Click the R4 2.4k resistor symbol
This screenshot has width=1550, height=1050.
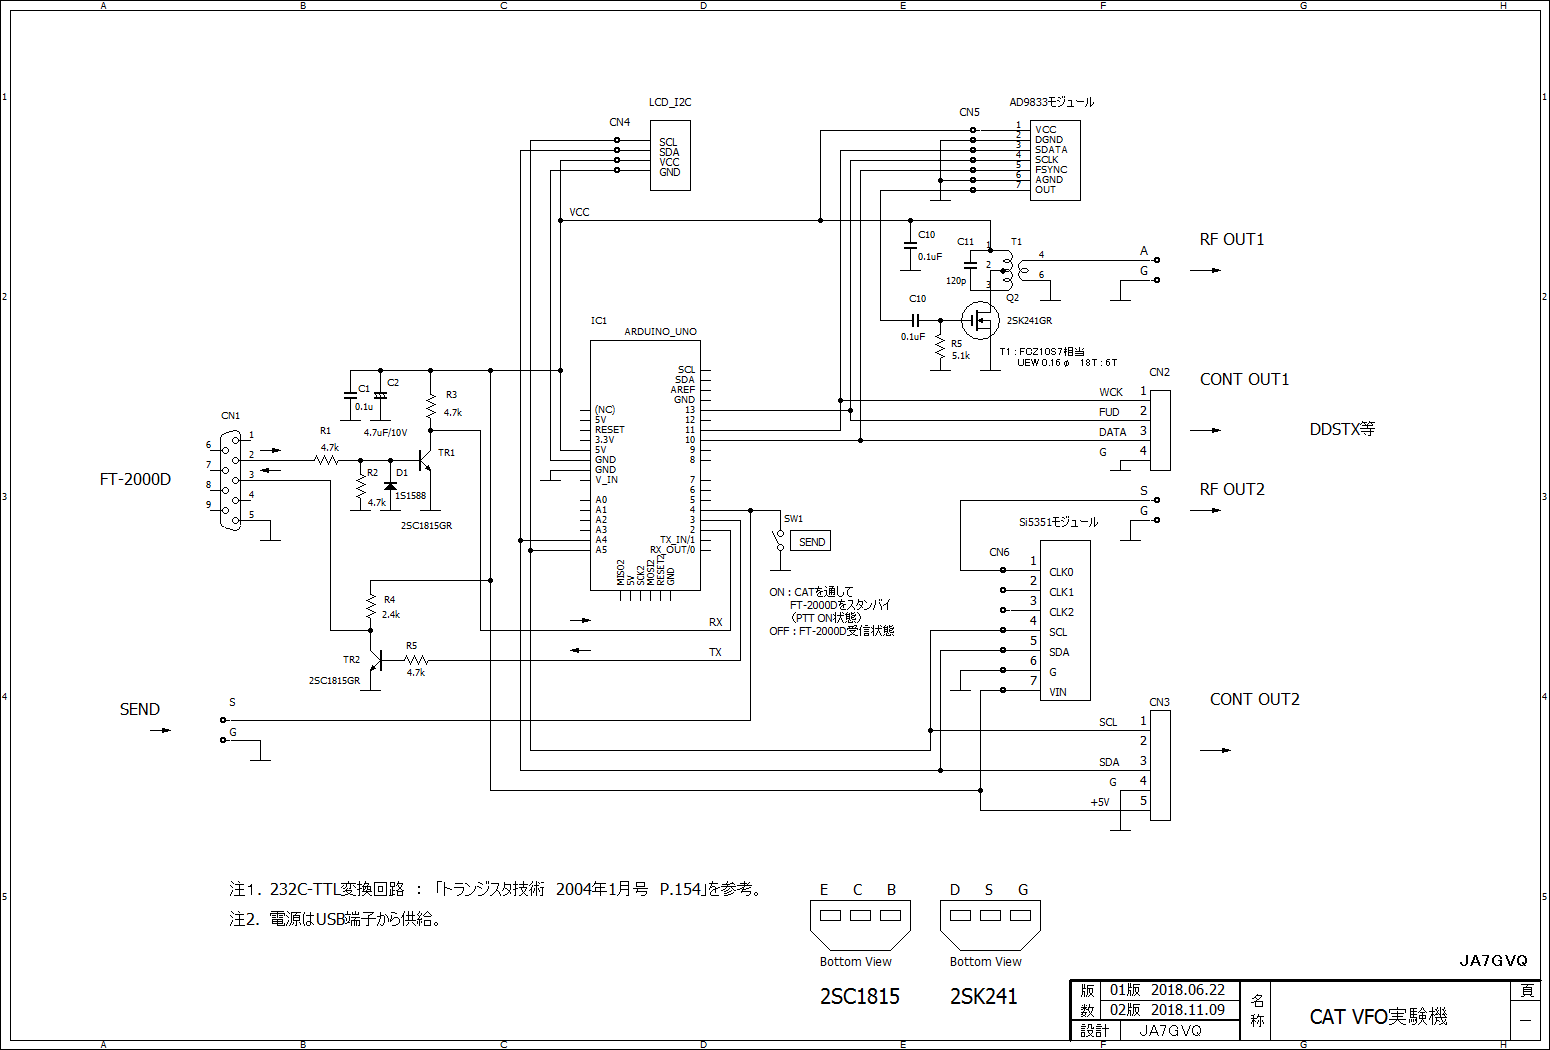tap(370, 606)
